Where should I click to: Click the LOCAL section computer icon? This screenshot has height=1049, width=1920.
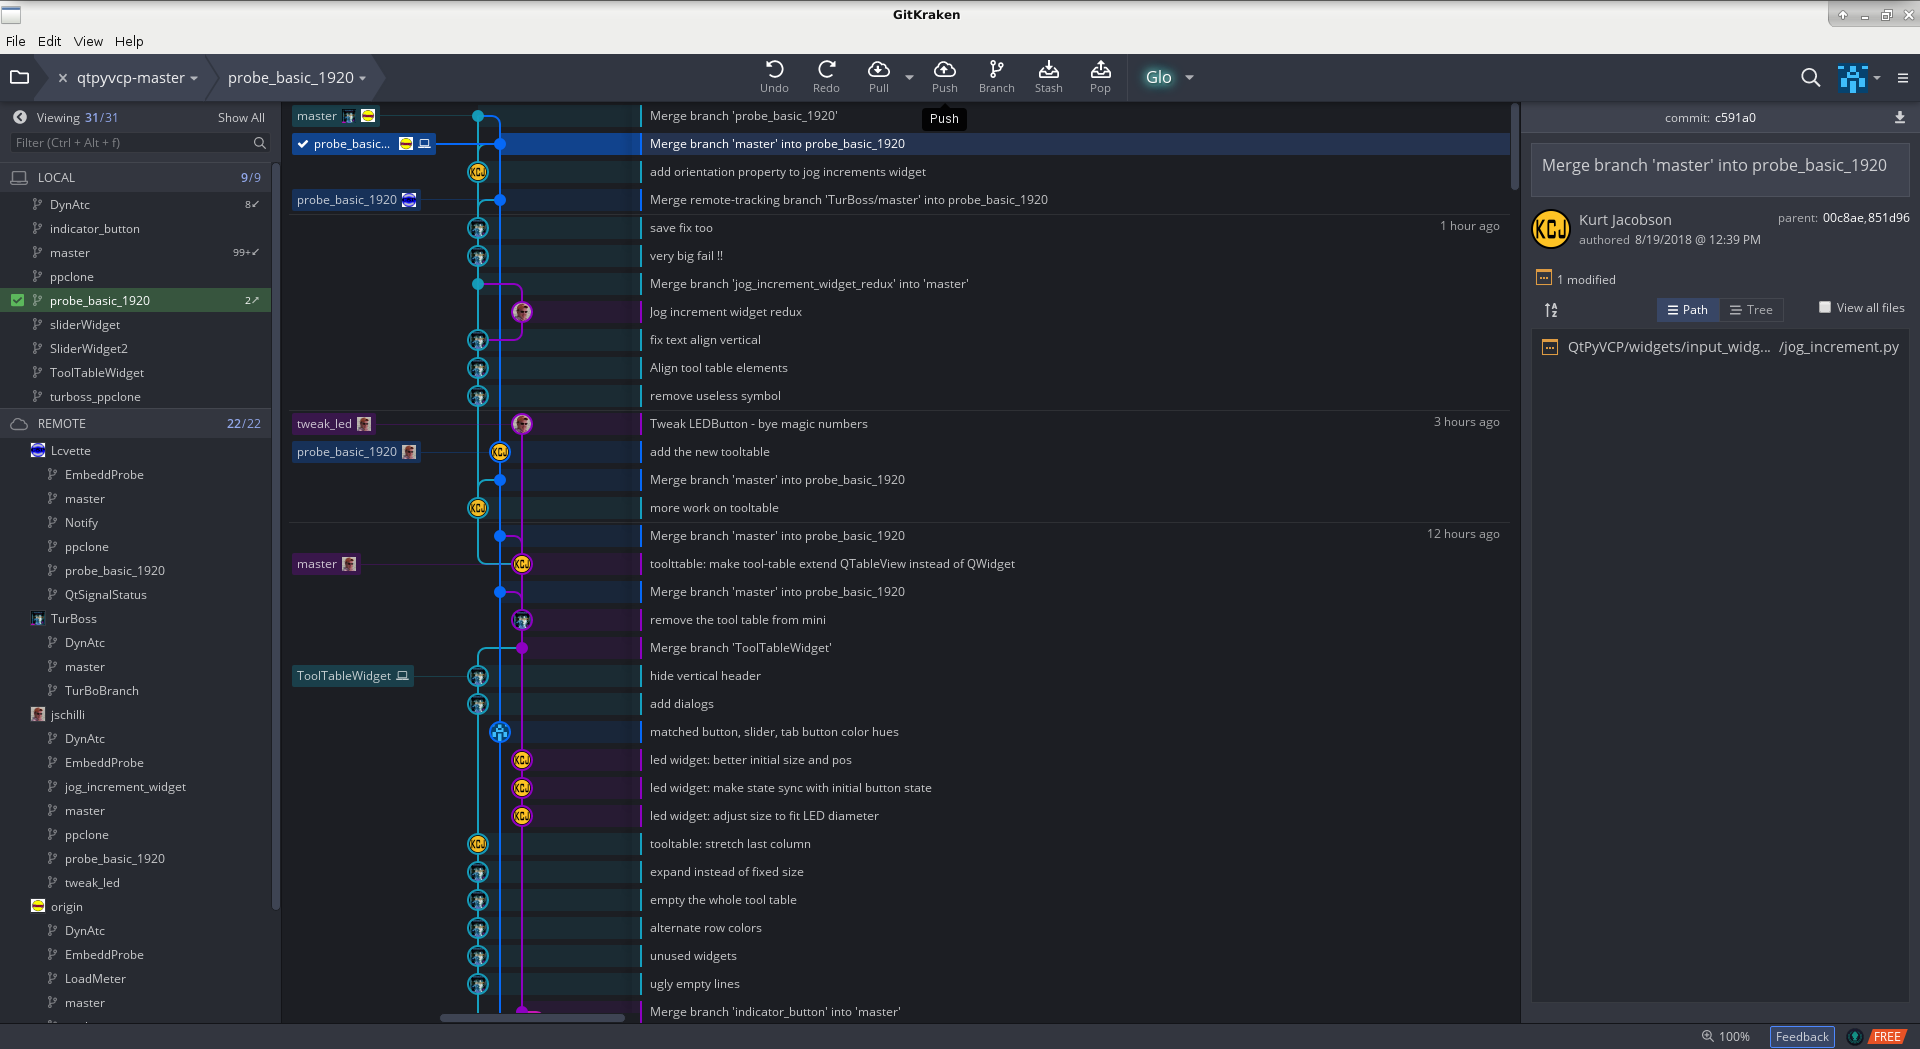click(19, 177)
